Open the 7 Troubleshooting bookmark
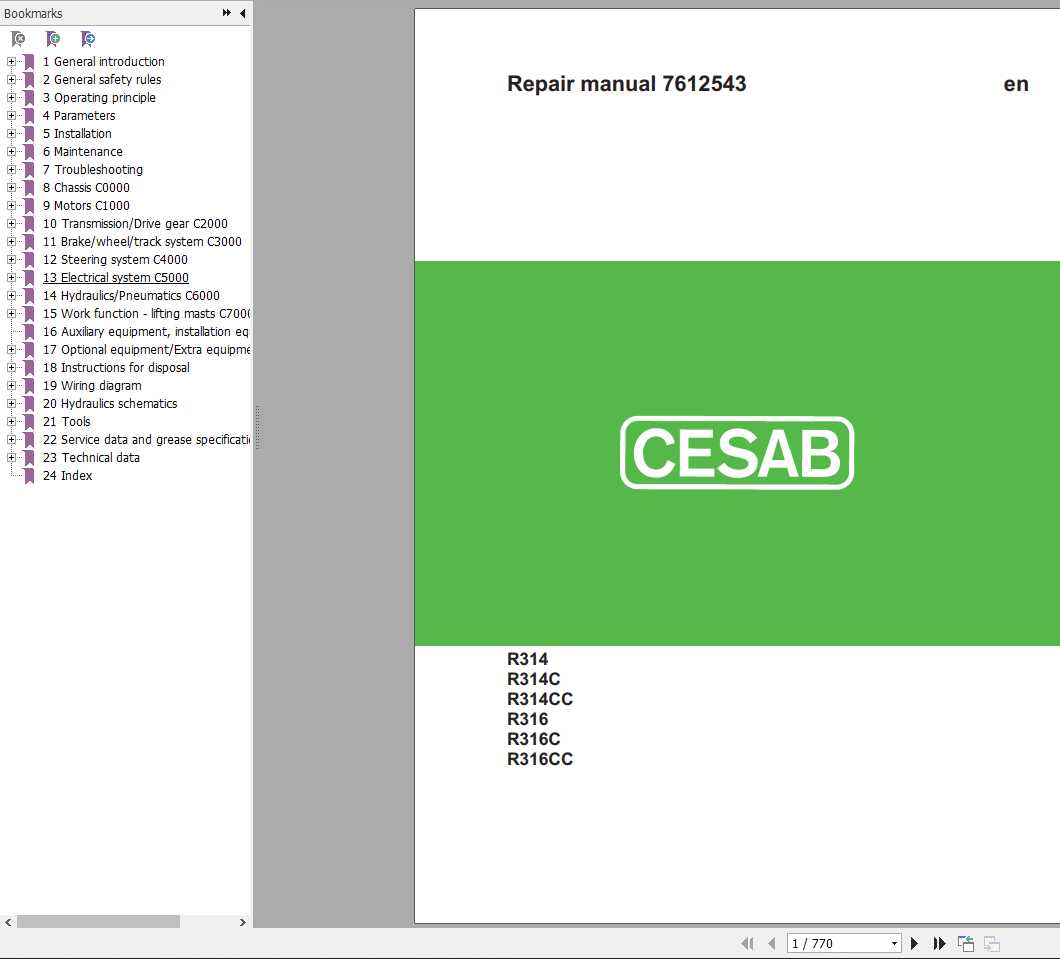The height and width of the screenshot is (959, 1060). coord(93,170)
